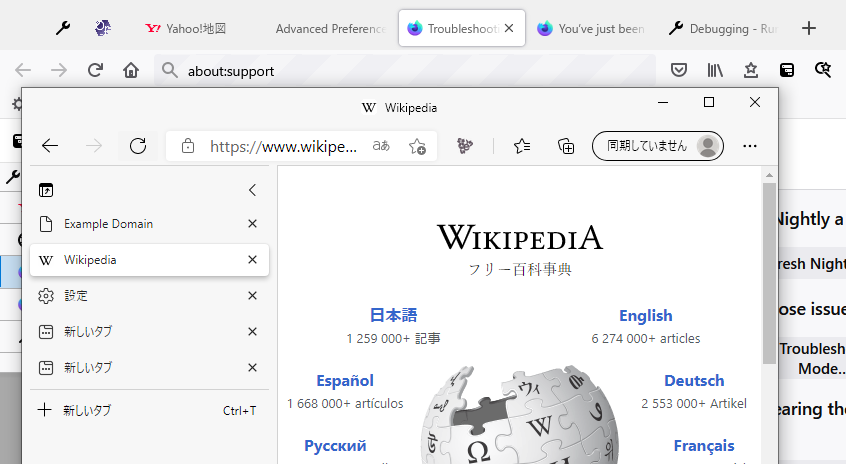
Task: Save page to Pocket in Firefox
Action: 679,70
